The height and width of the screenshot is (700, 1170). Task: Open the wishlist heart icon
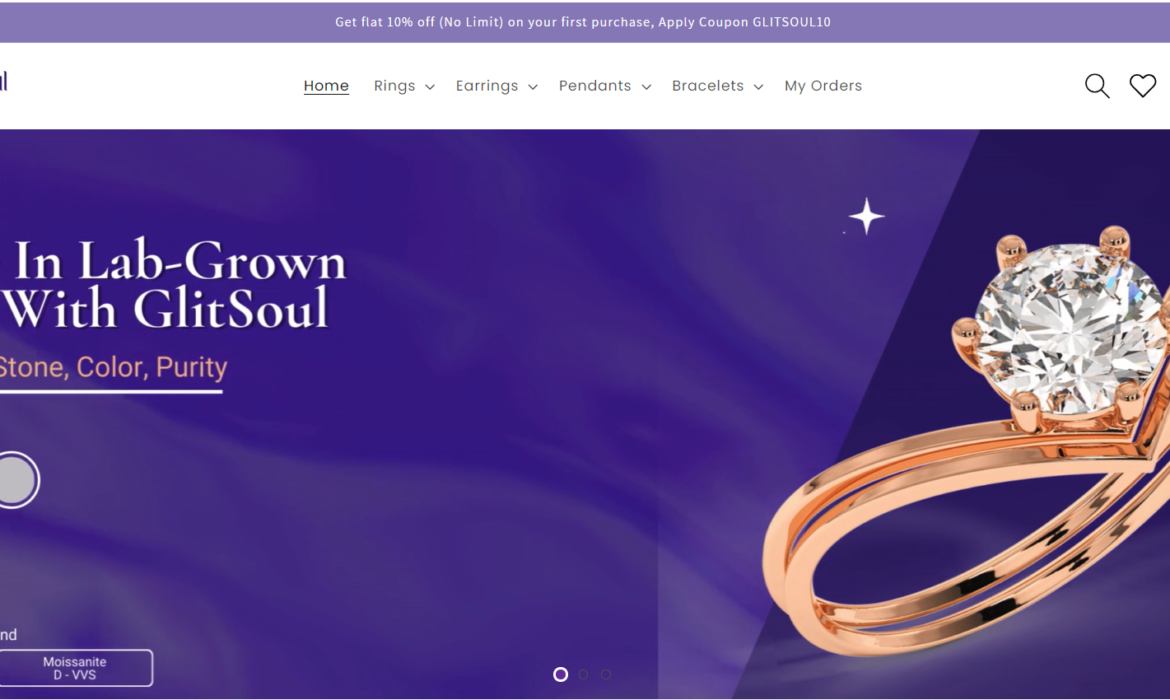[x=1142, y=86]
